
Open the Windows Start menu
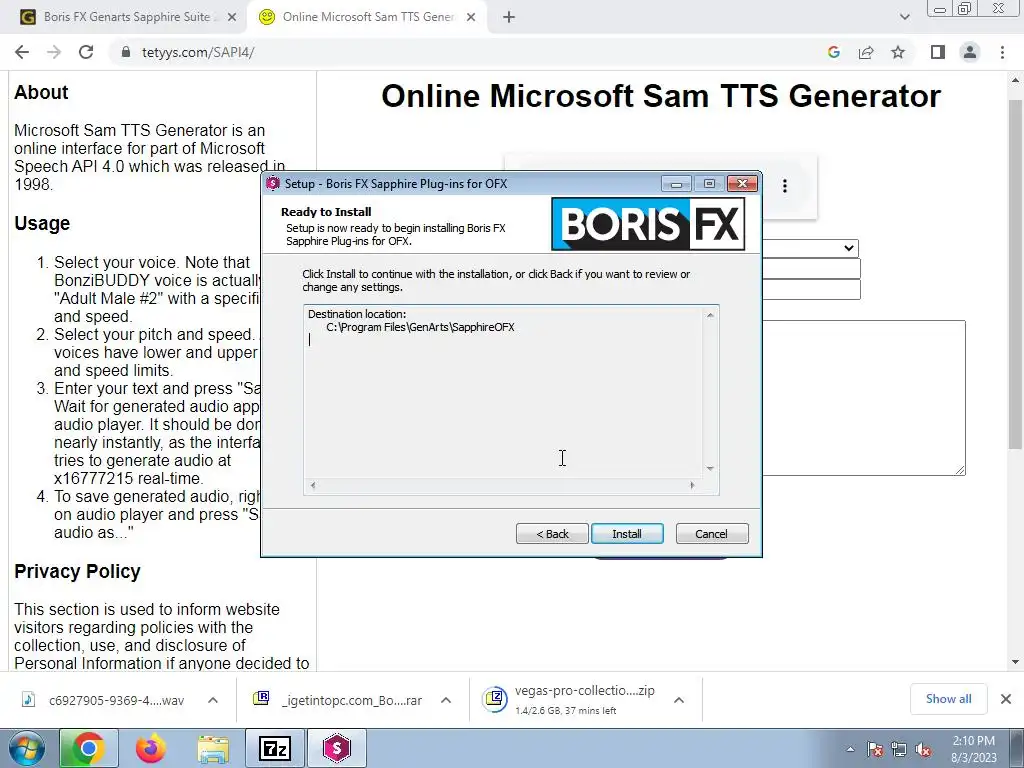pos(27,748)
